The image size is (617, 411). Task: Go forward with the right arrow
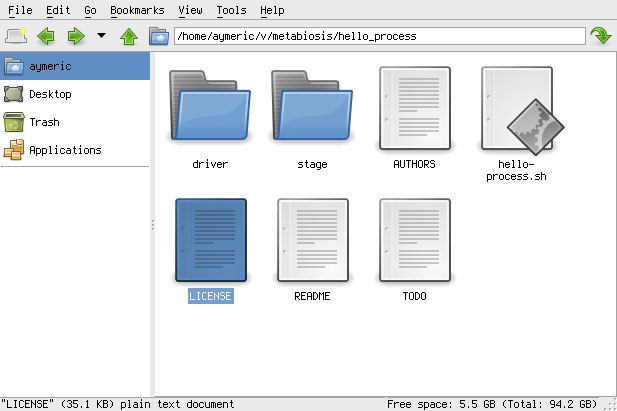[x=75, y=37]
